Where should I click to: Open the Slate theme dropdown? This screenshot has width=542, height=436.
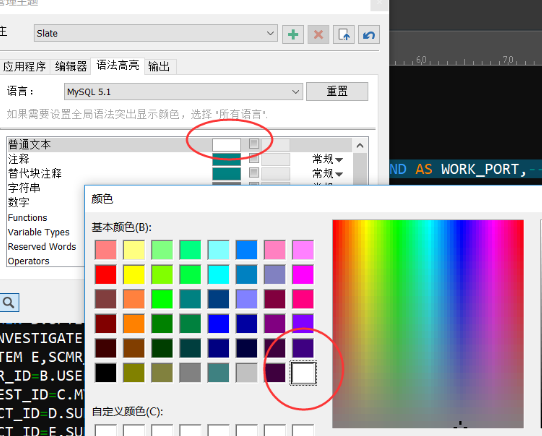[x=156, y=33]
